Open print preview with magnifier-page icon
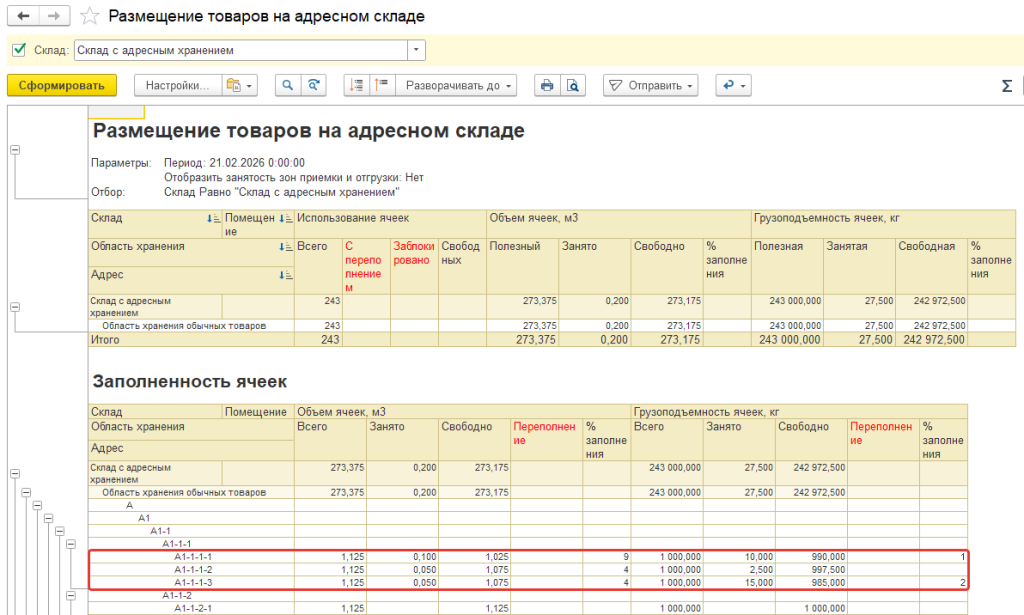The image size is (1024, 615). click(x=573, y=86)
